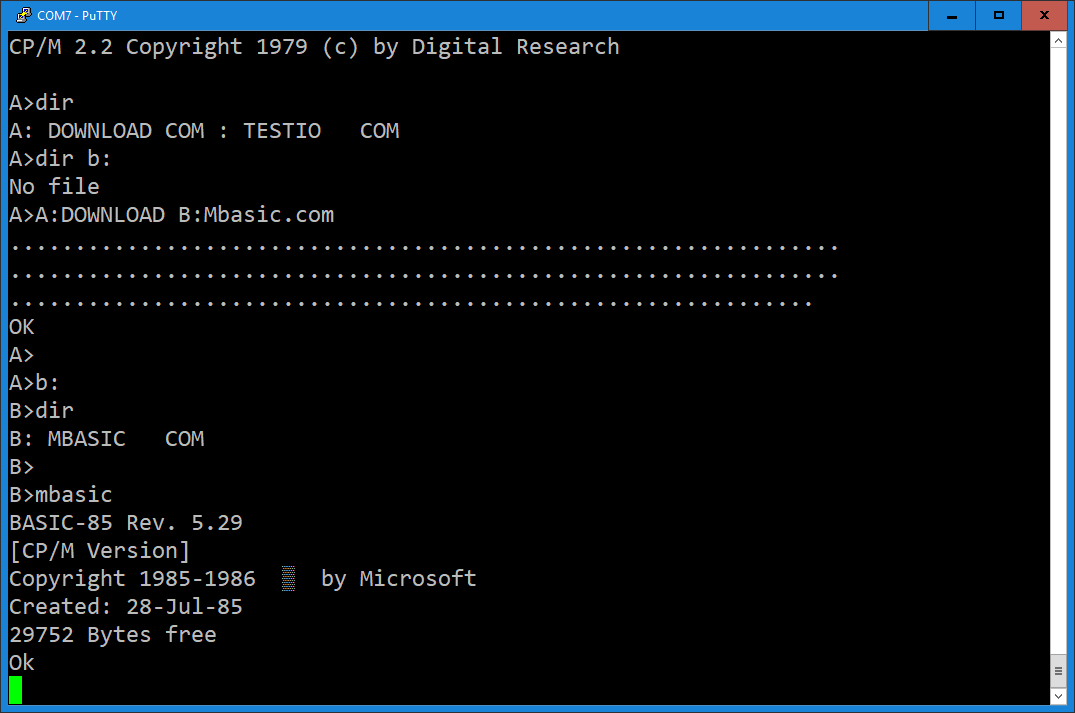Image resolution: width=1075 pixels, height=713 pixels.
Task: Click the "No file" output text
Action: coord(54,187)
